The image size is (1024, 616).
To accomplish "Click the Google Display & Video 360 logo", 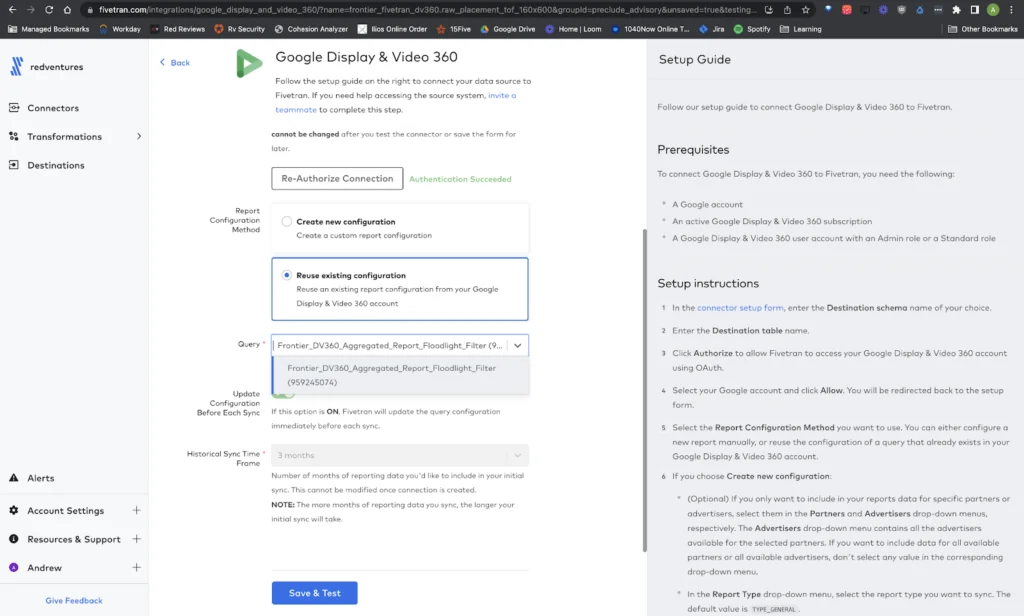I will pos(248,64).
